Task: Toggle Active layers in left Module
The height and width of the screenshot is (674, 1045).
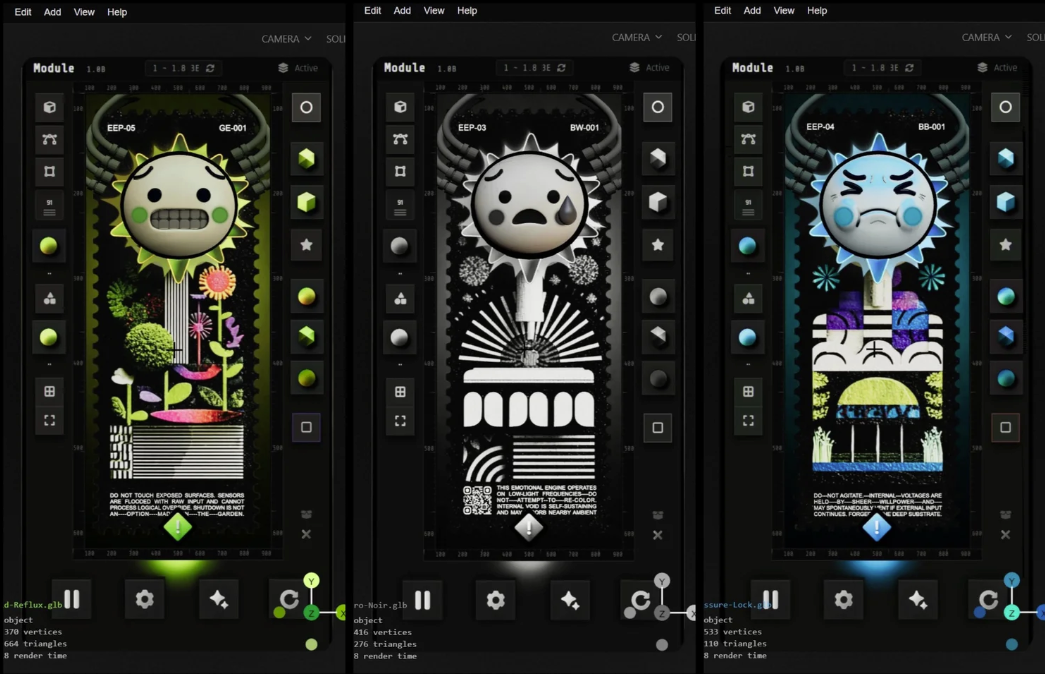Action: tap(298, 68)
